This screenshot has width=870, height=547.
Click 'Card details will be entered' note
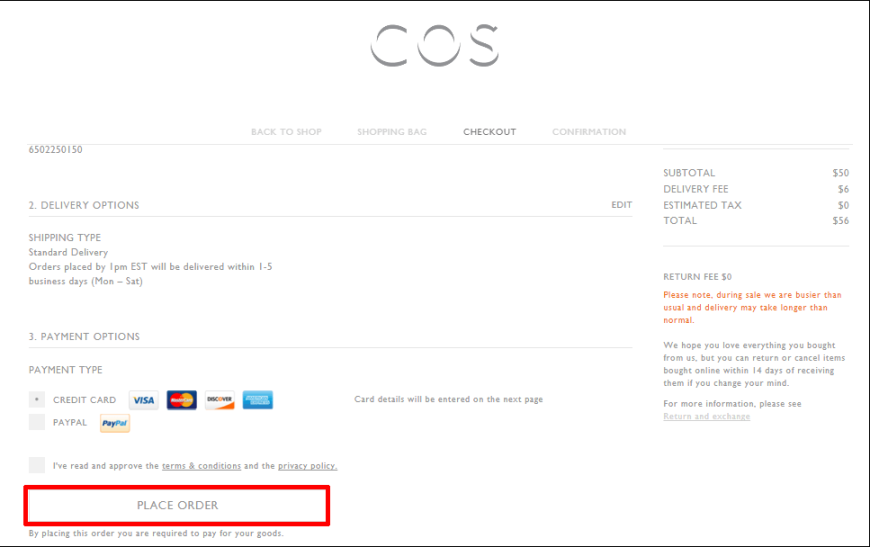(x=448, y=399)
